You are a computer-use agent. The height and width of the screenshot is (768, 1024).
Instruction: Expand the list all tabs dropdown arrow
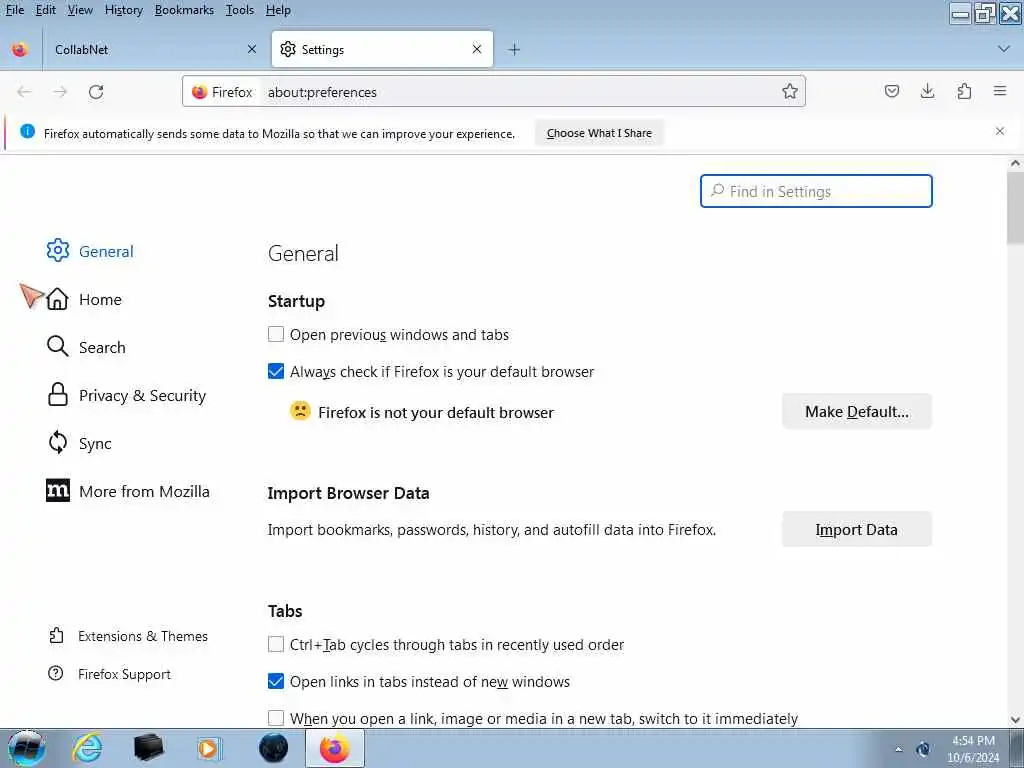[x=1004, y=49]
